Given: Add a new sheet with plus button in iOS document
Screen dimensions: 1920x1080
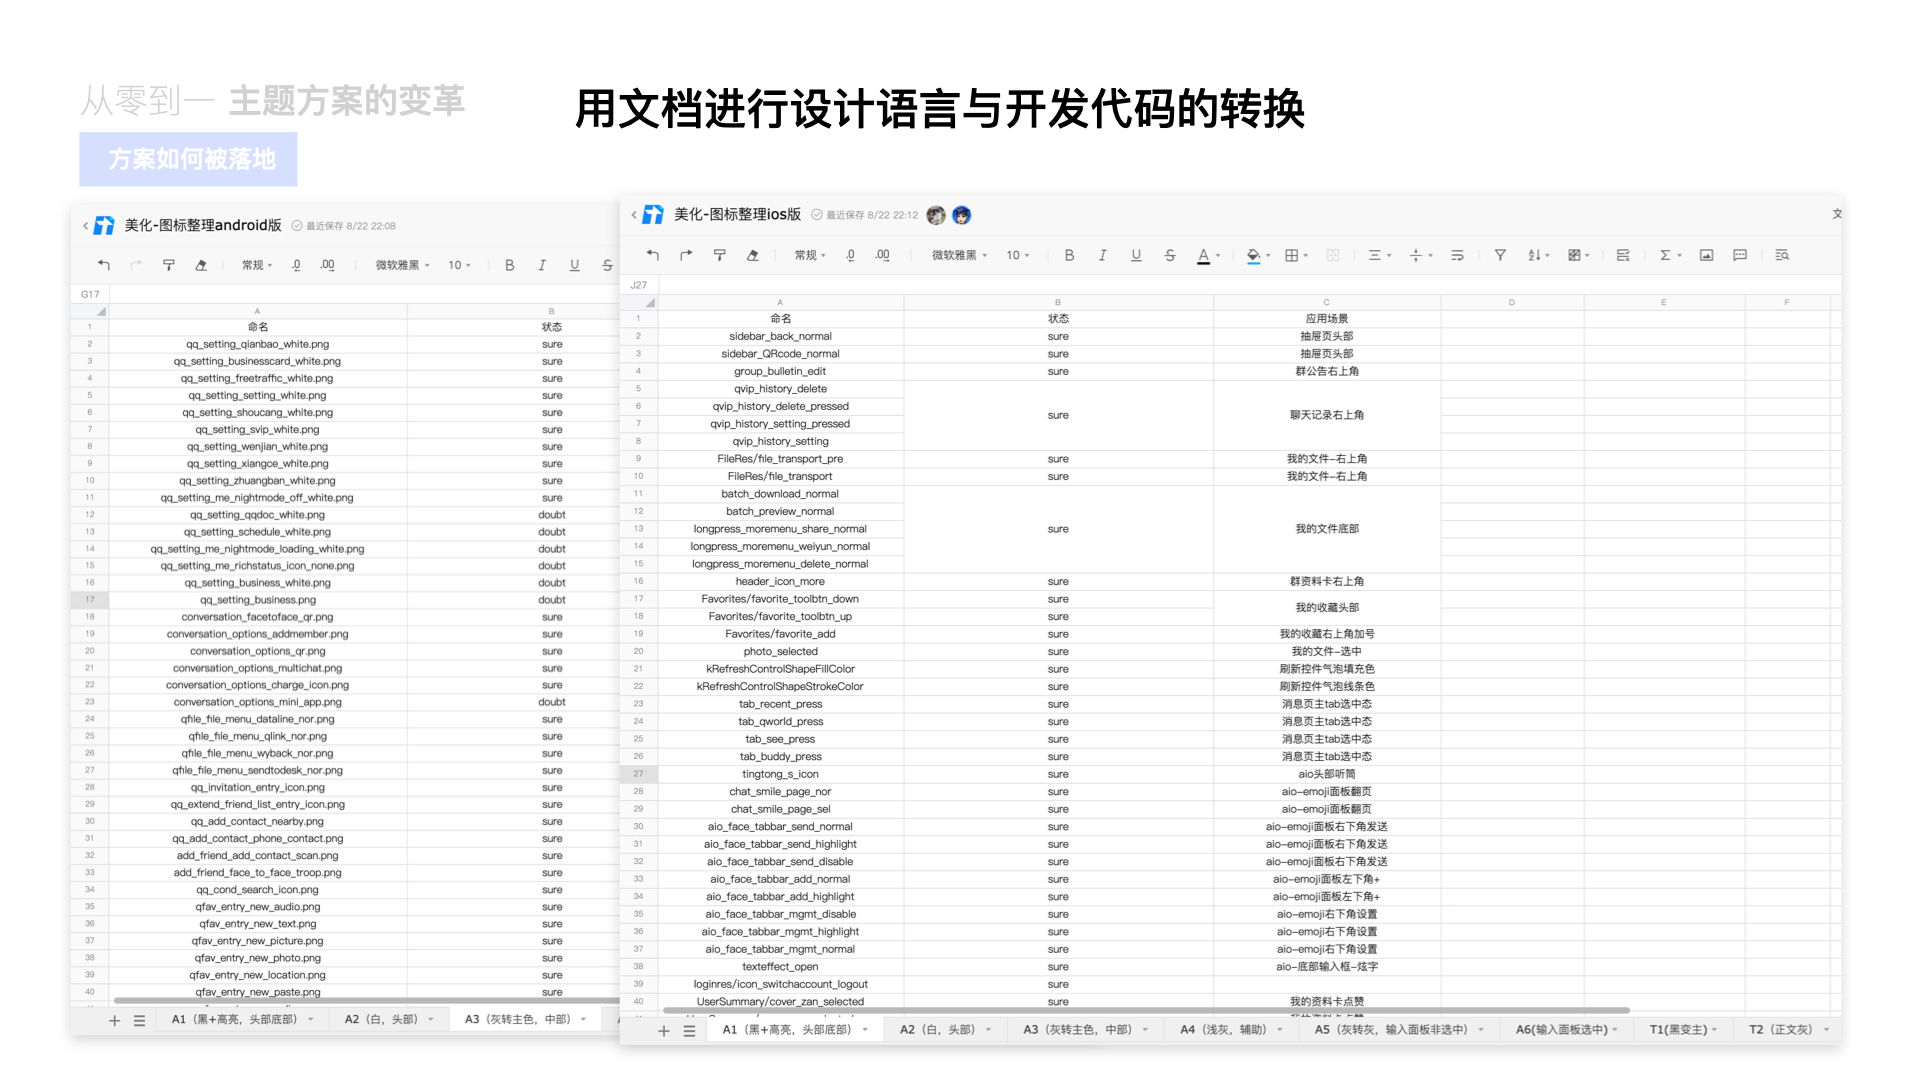Looking at the screenshot, I should click(x=663, y=1030).
